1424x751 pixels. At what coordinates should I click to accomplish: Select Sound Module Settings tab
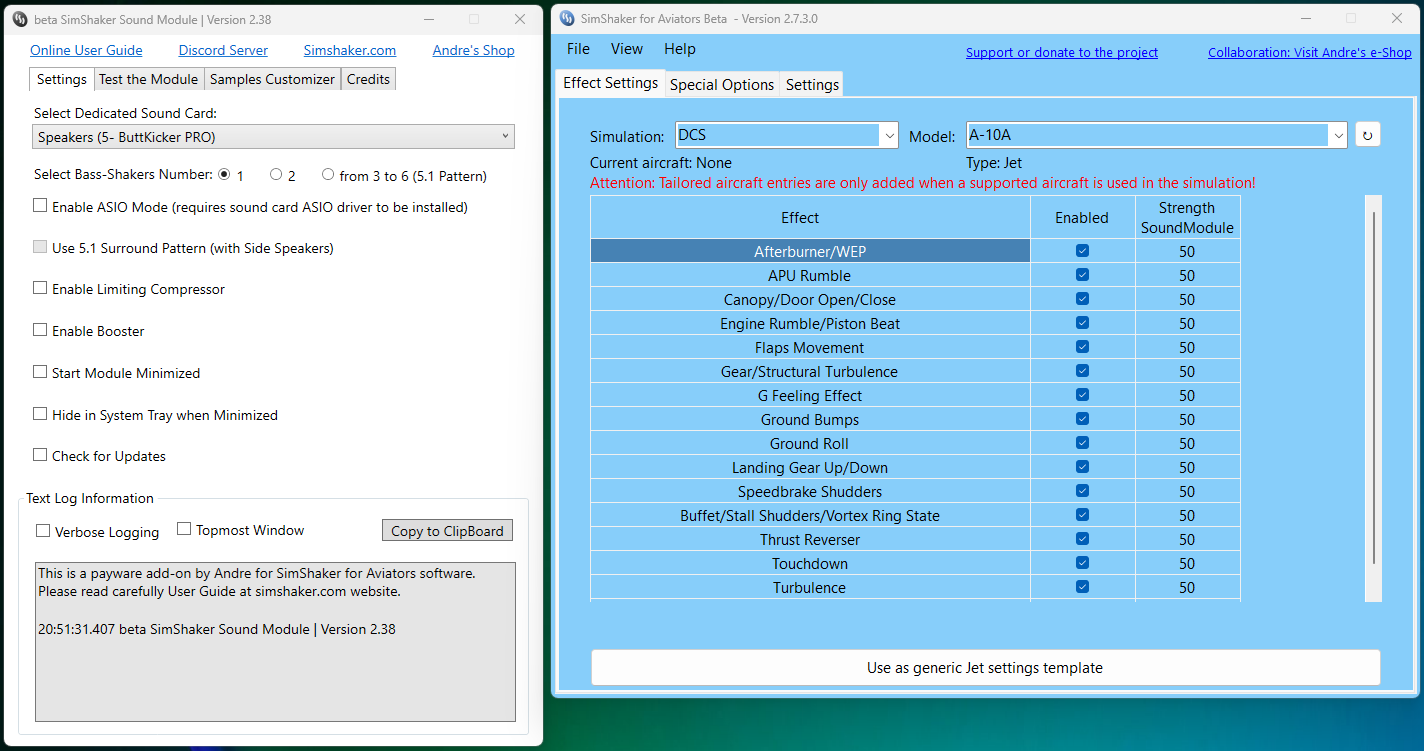(x=62, y=79)
